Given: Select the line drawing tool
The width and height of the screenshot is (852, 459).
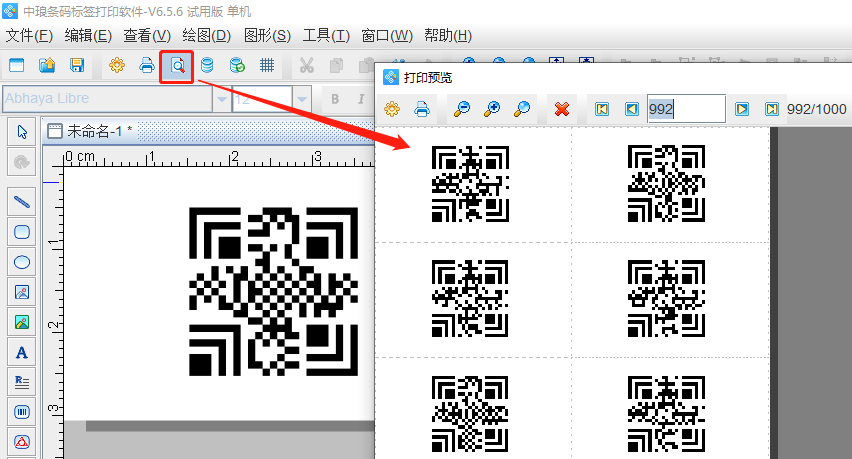Looking at the screenshot, I should coord(22,202).
